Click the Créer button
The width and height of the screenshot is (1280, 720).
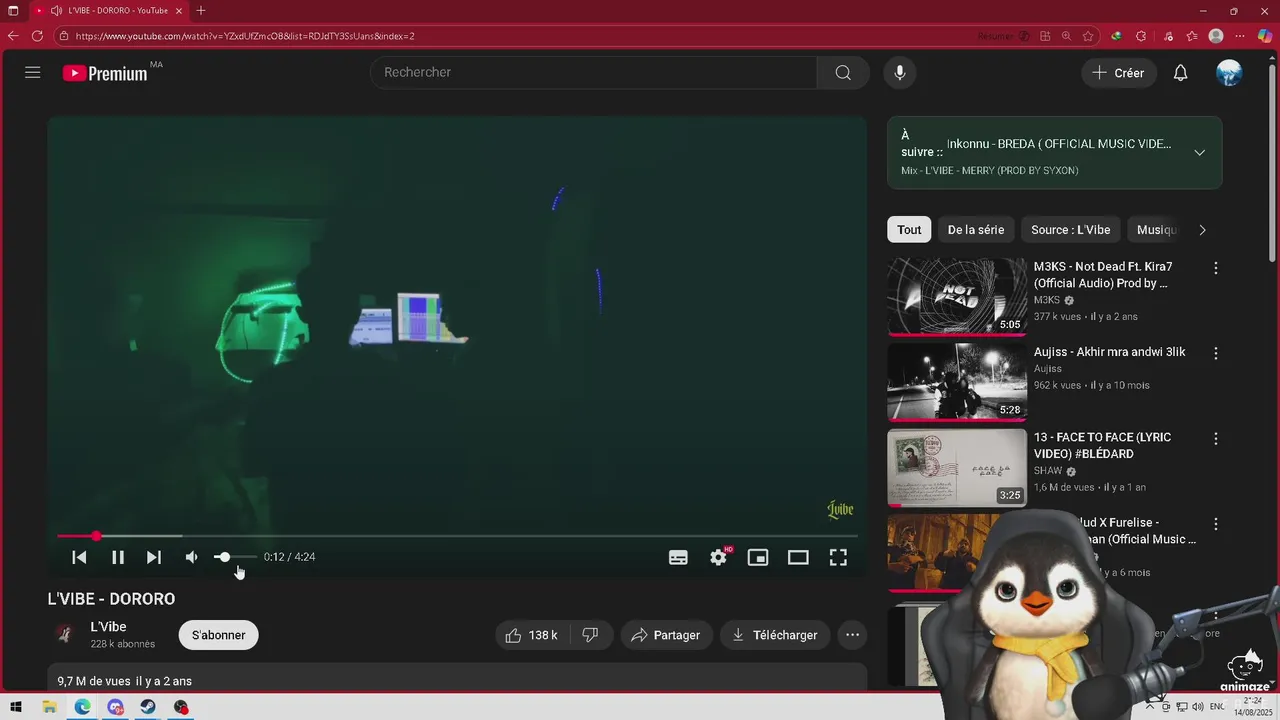[1119, 73]
